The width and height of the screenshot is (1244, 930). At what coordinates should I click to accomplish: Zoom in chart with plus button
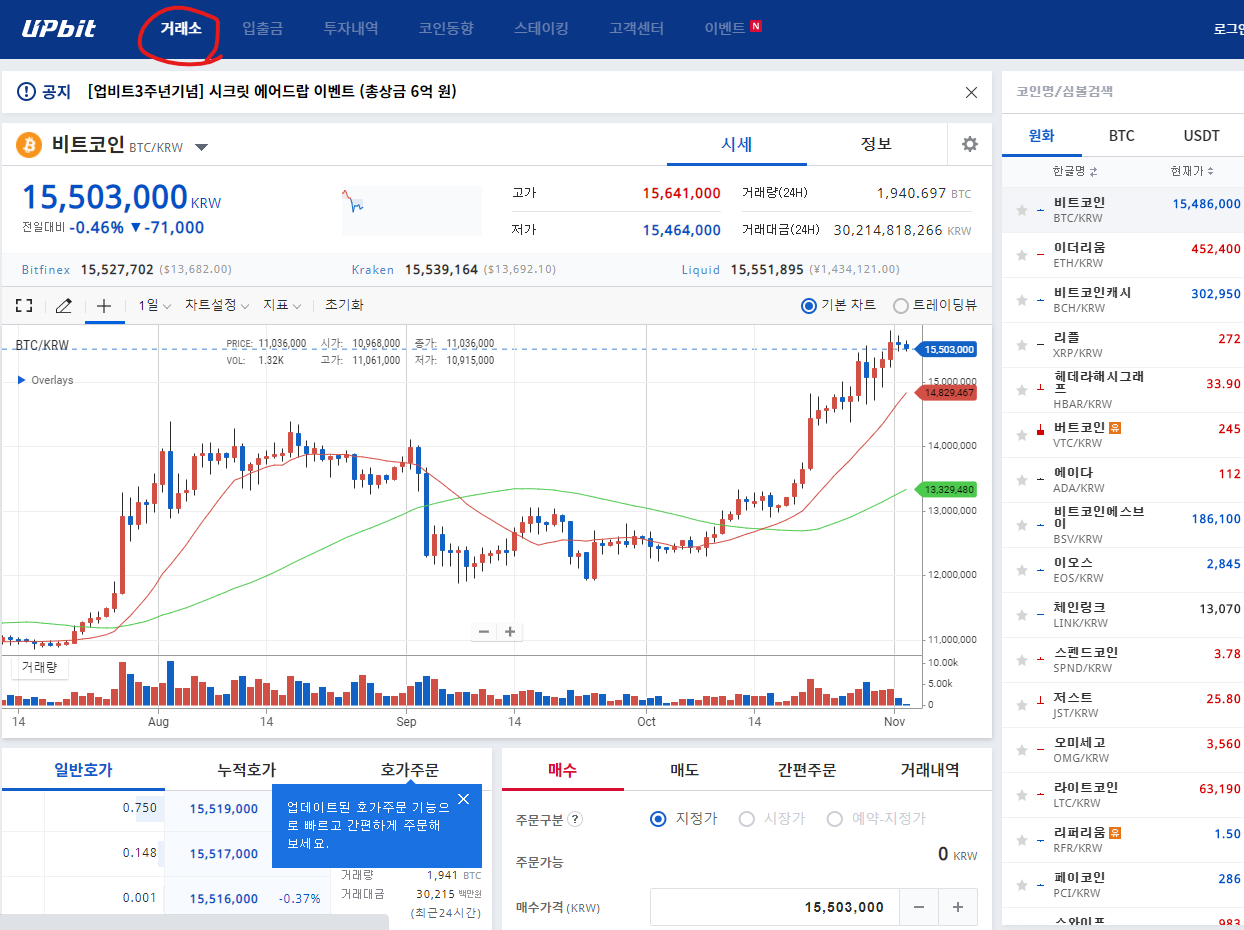pyautogui.click(x=510, y=631)
